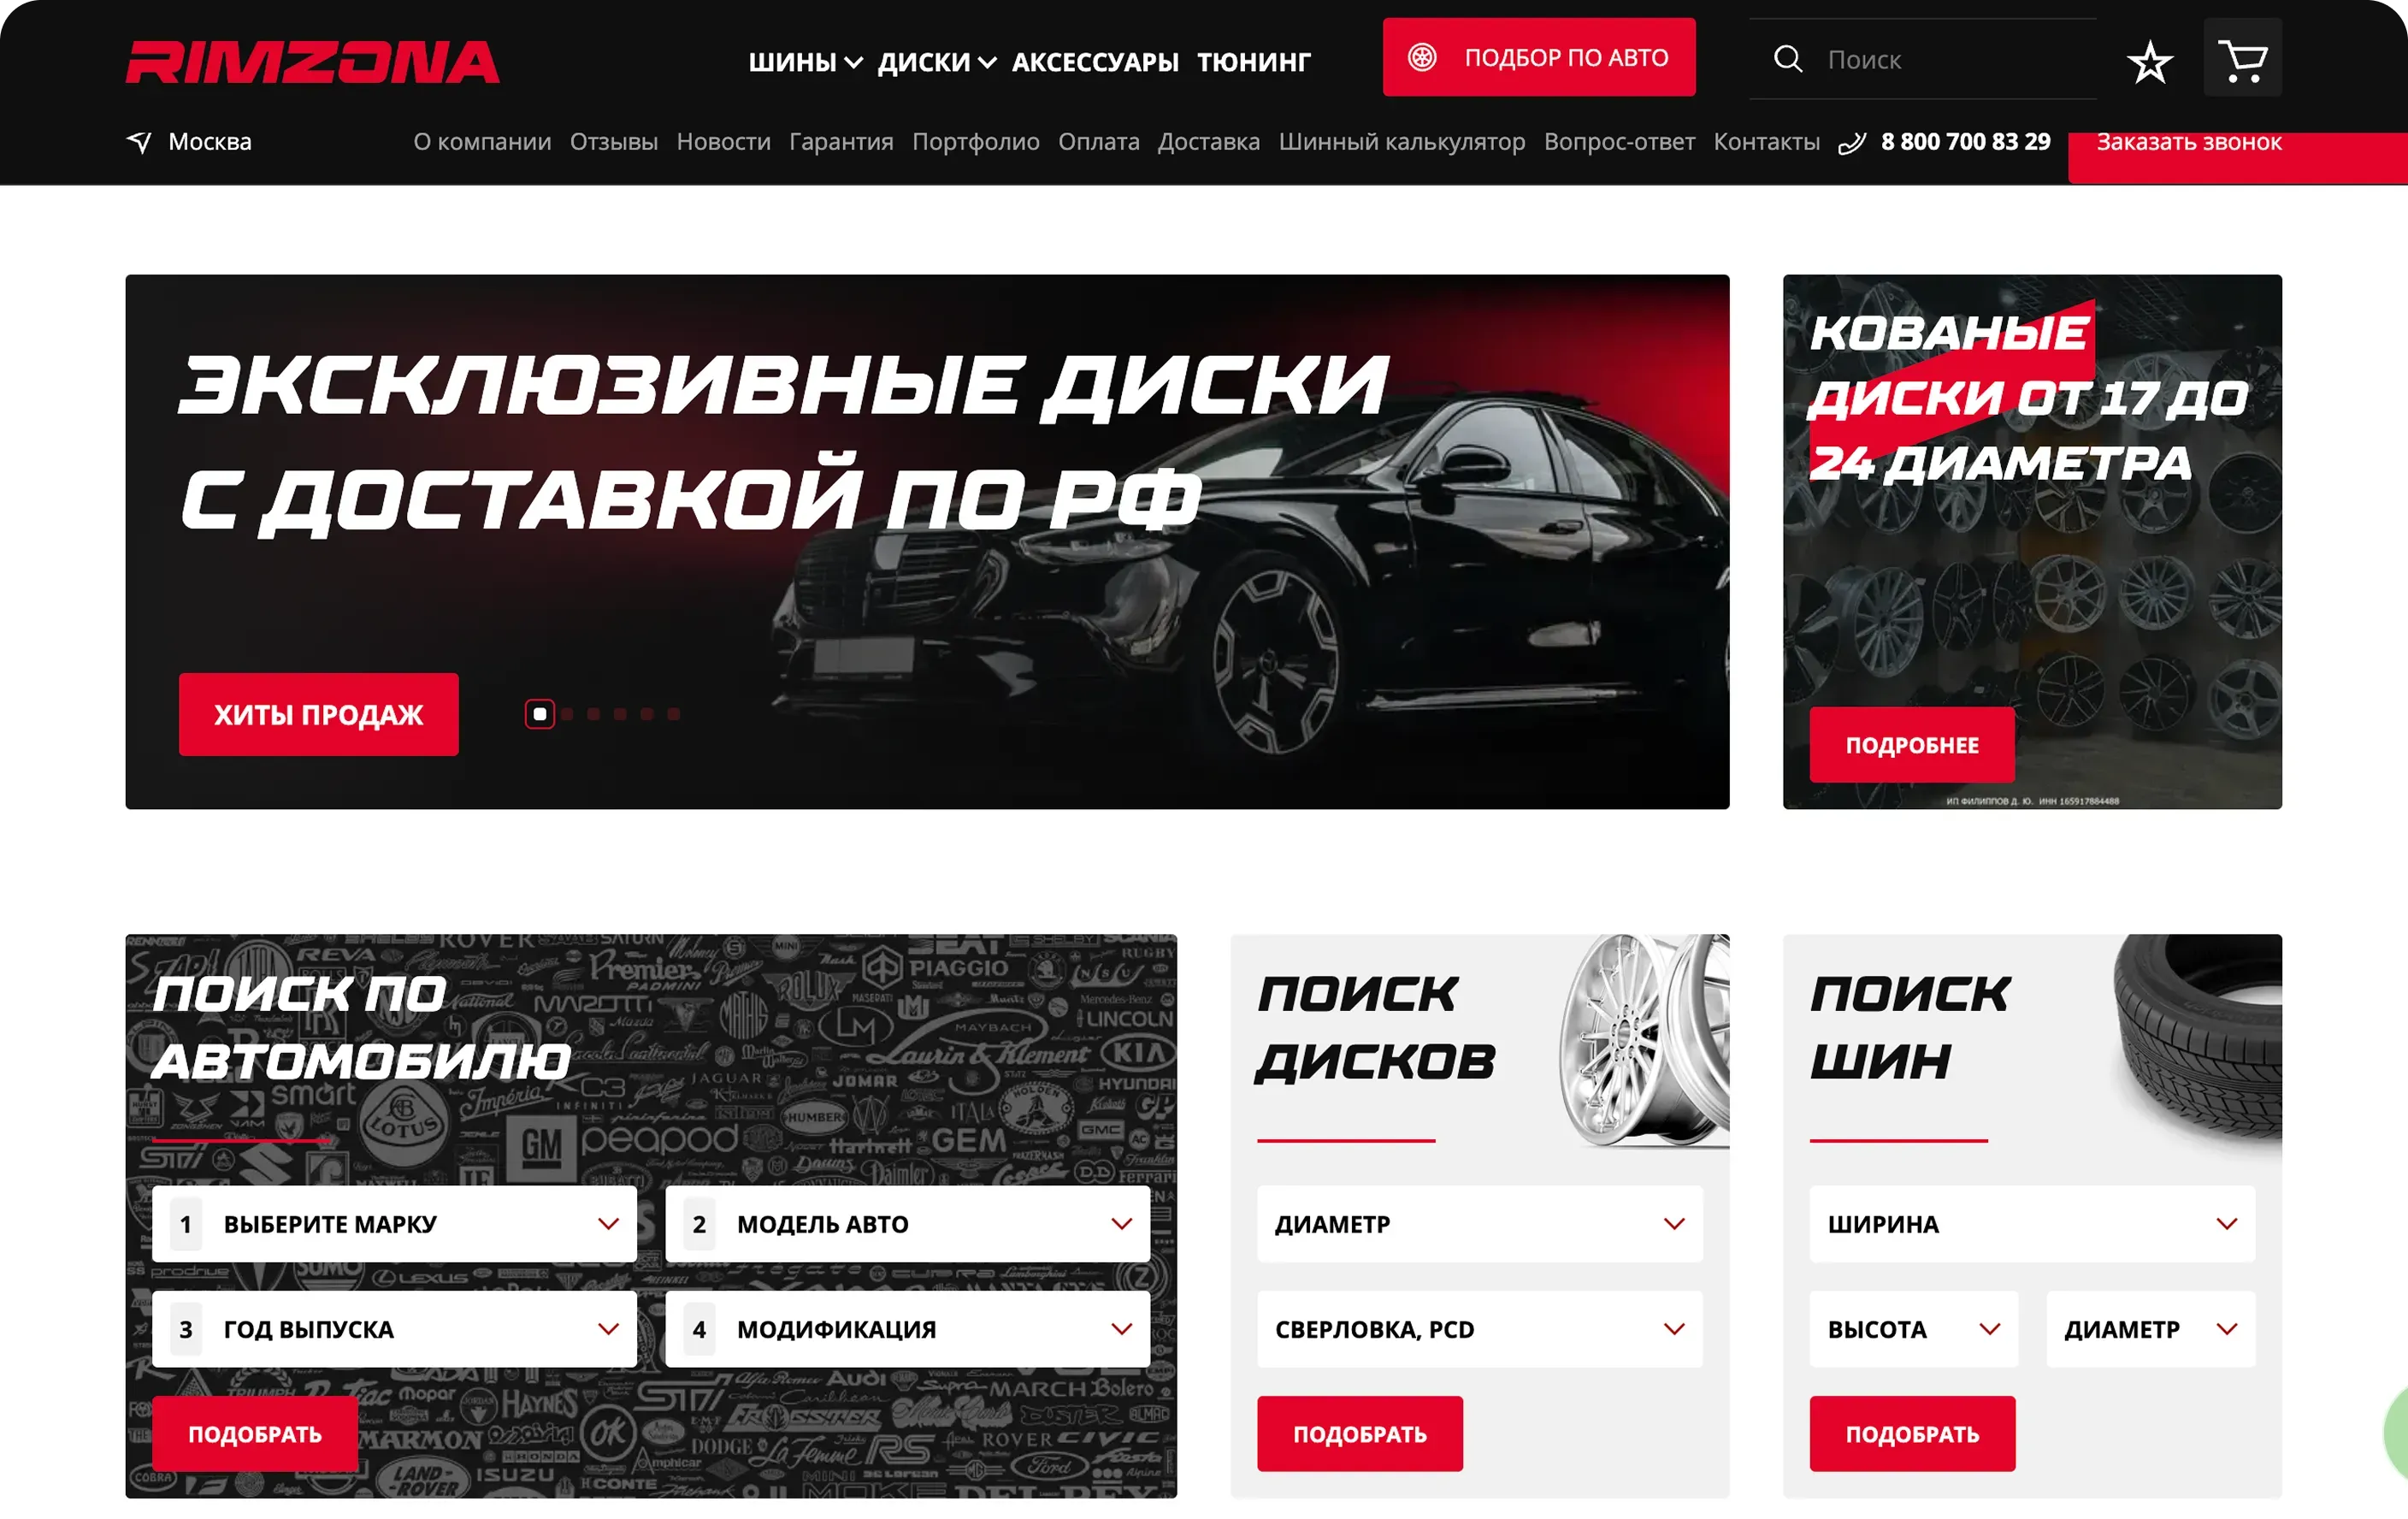Viewport: 2408px width, 1519px height.
Task: Click the wheel icon in Подбор по авто
Action: tap(1422, 57)
